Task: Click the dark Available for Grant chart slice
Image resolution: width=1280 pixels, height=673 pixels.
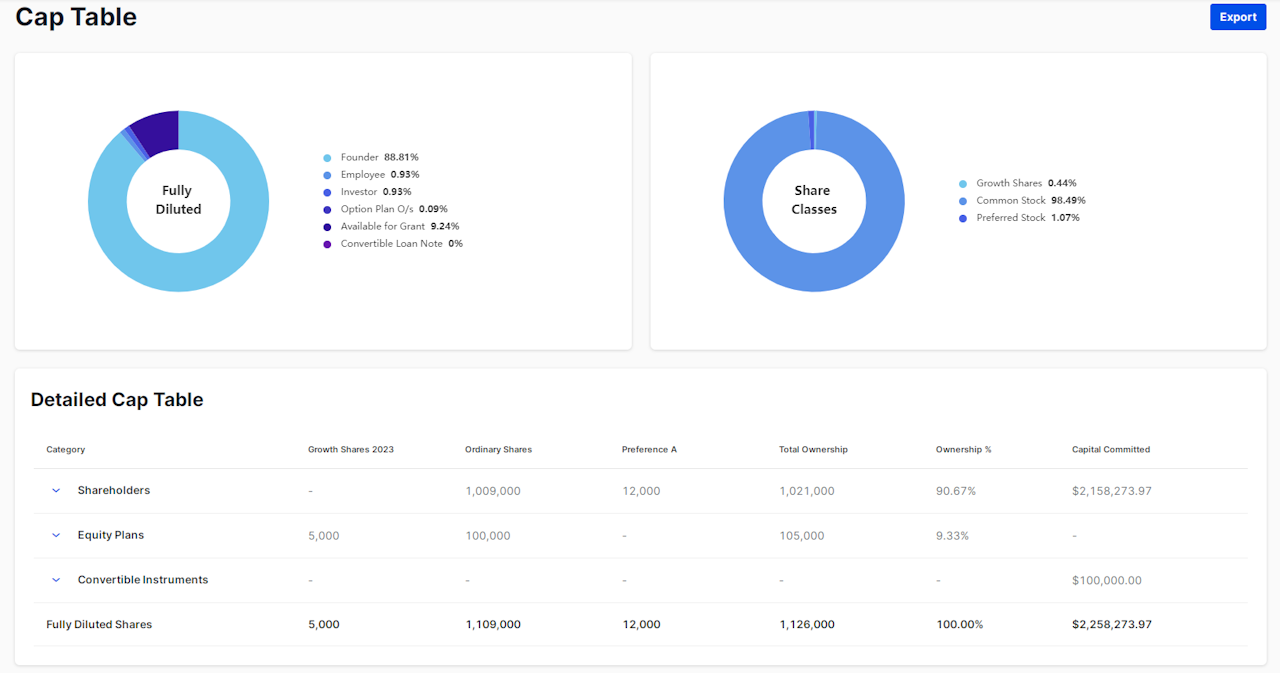Action: [x=158, y=128]
